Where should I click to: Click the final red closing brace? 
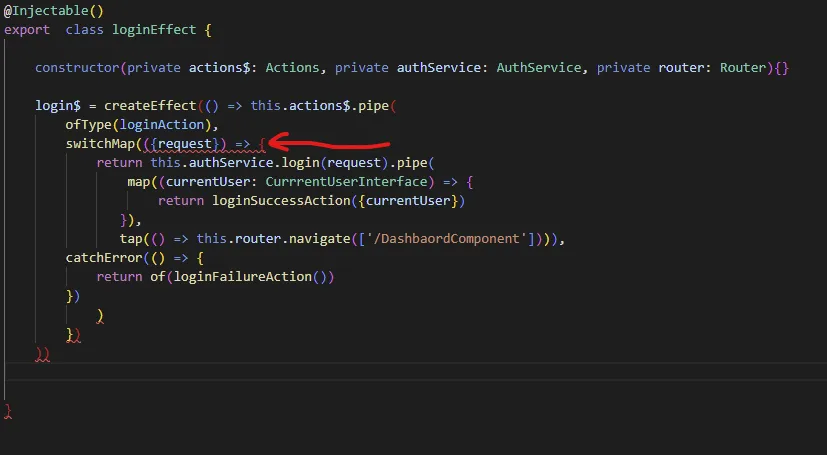tap(7, 411)
